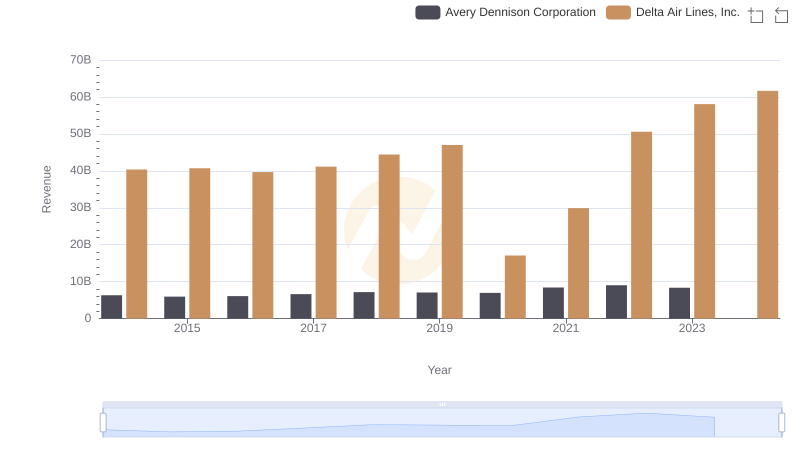
Task: Click the Delta Air Lines 2020 bar
Action: pos(515,287)
